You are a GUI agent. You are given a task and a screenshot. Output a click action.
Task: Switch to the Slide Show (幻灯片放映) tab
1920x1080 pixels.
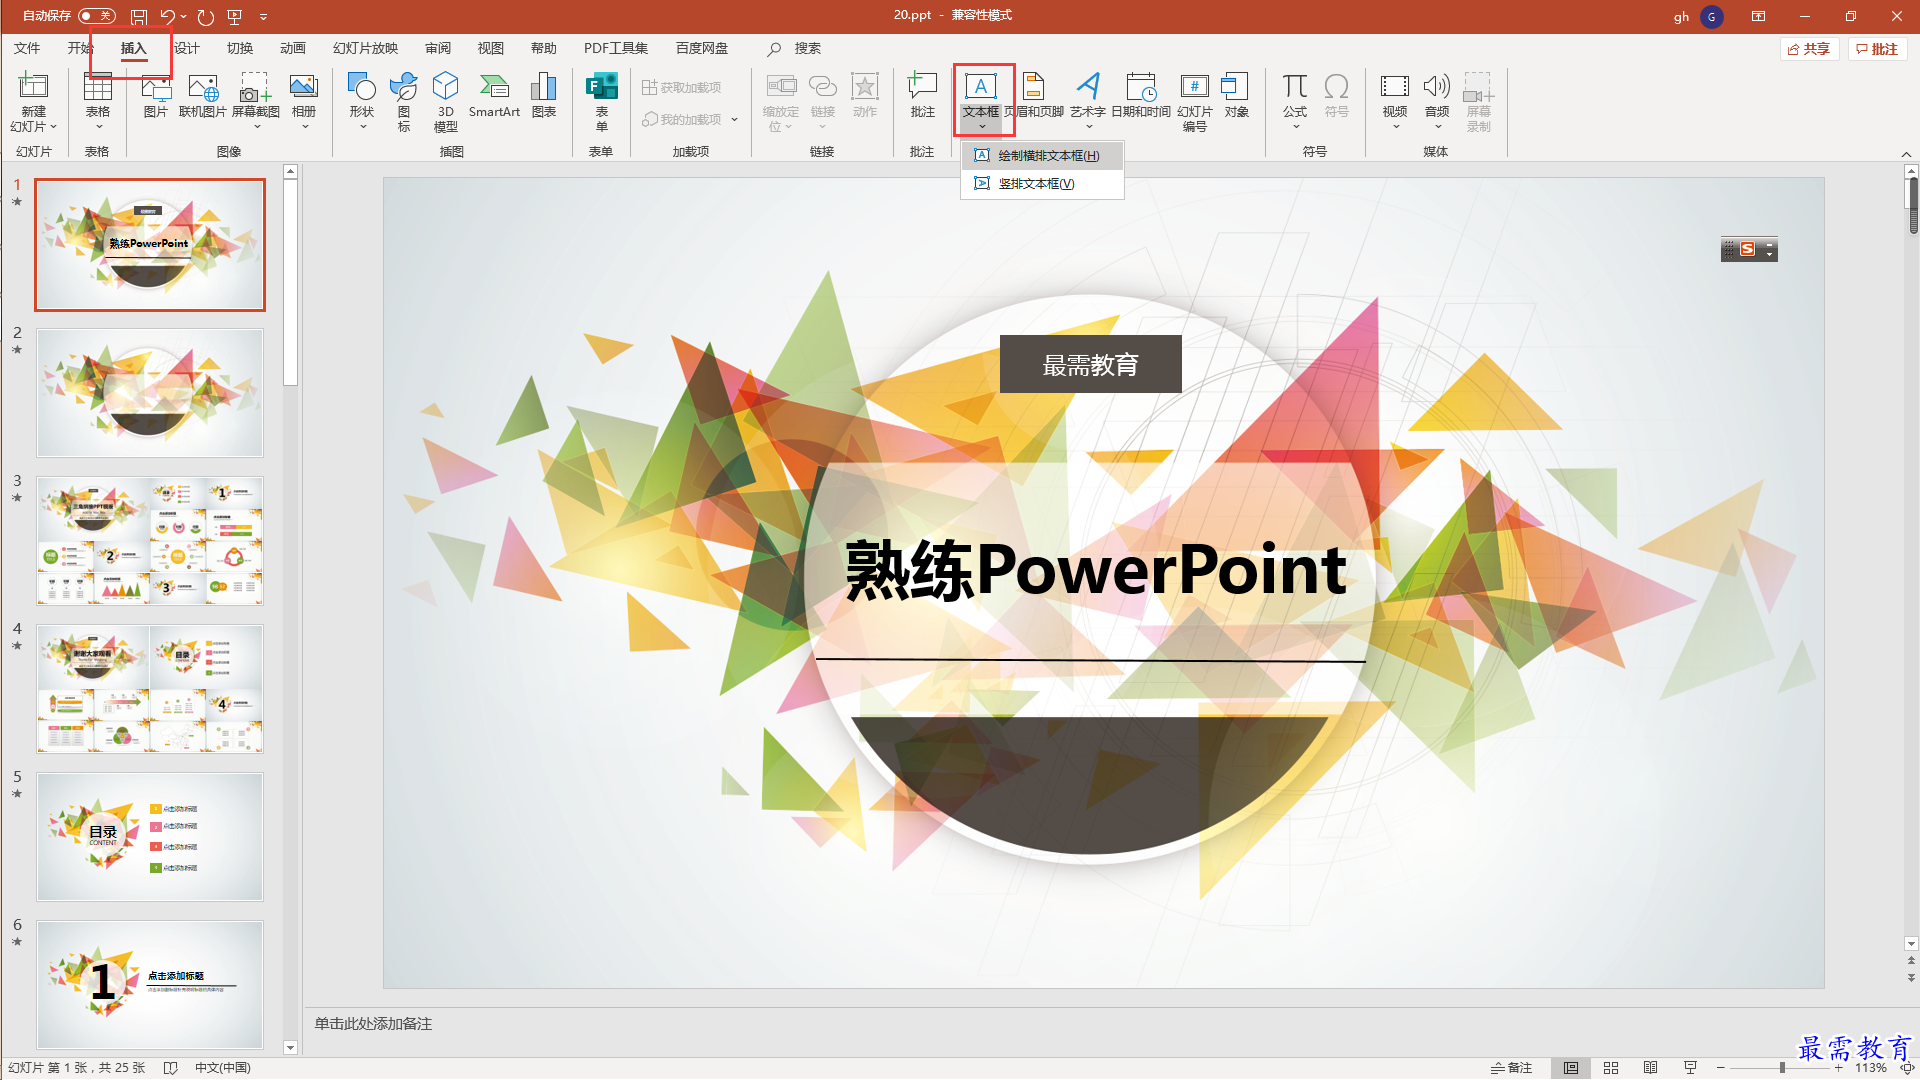[365, 48]
